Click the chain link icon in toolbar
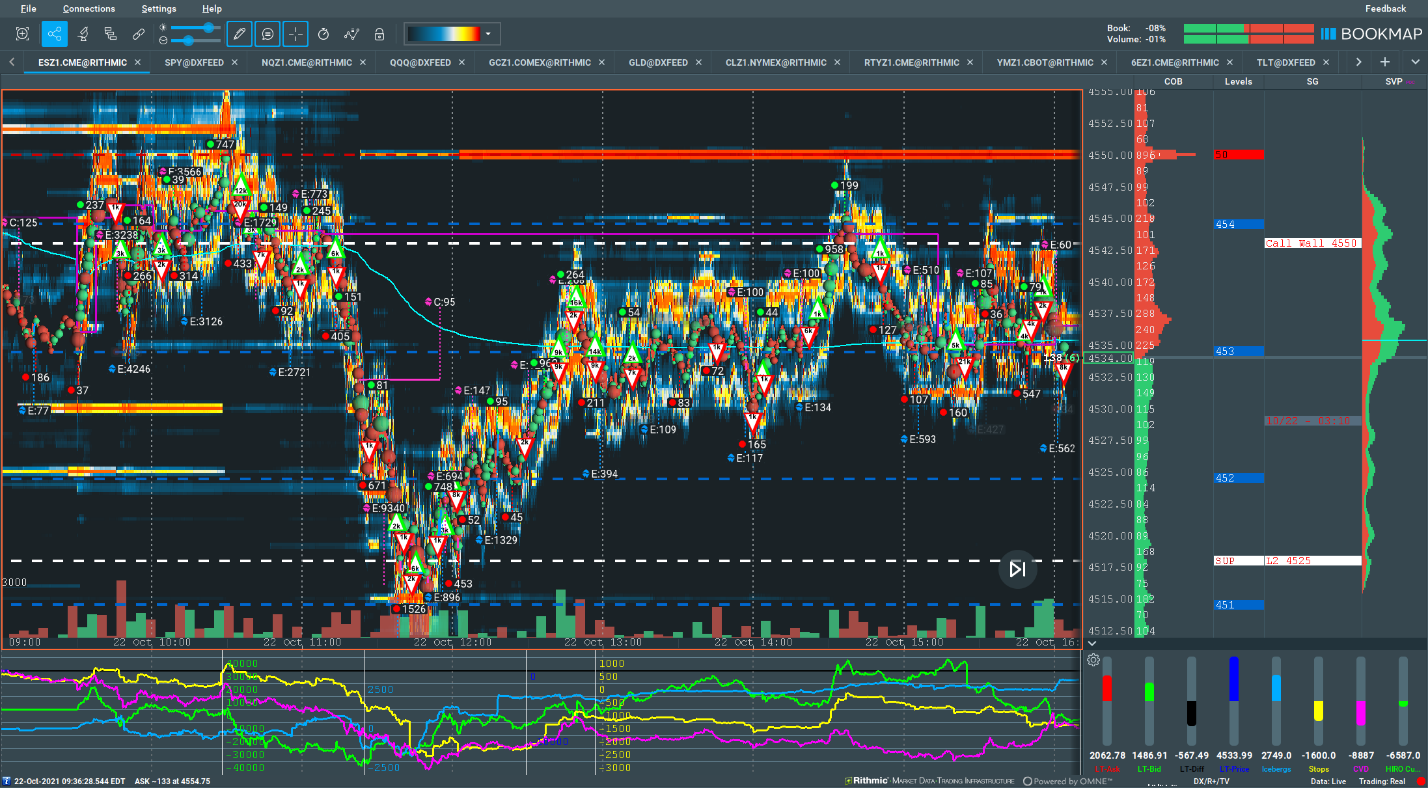 (x=138, y=33)
